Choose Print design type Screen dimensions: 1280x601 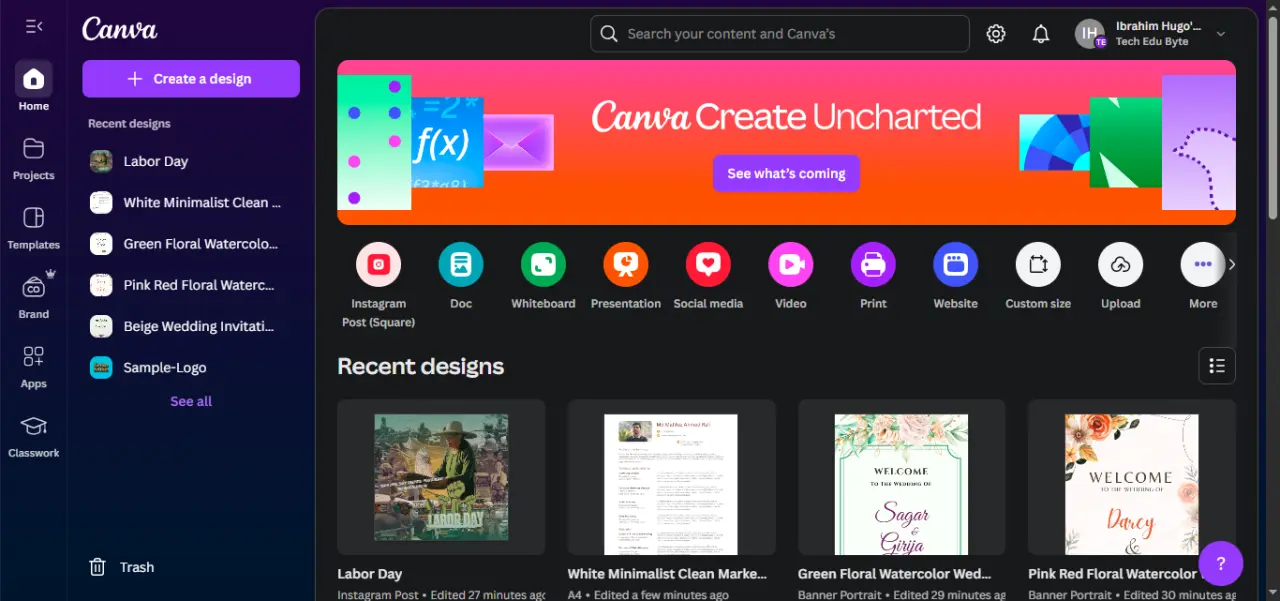873,277
